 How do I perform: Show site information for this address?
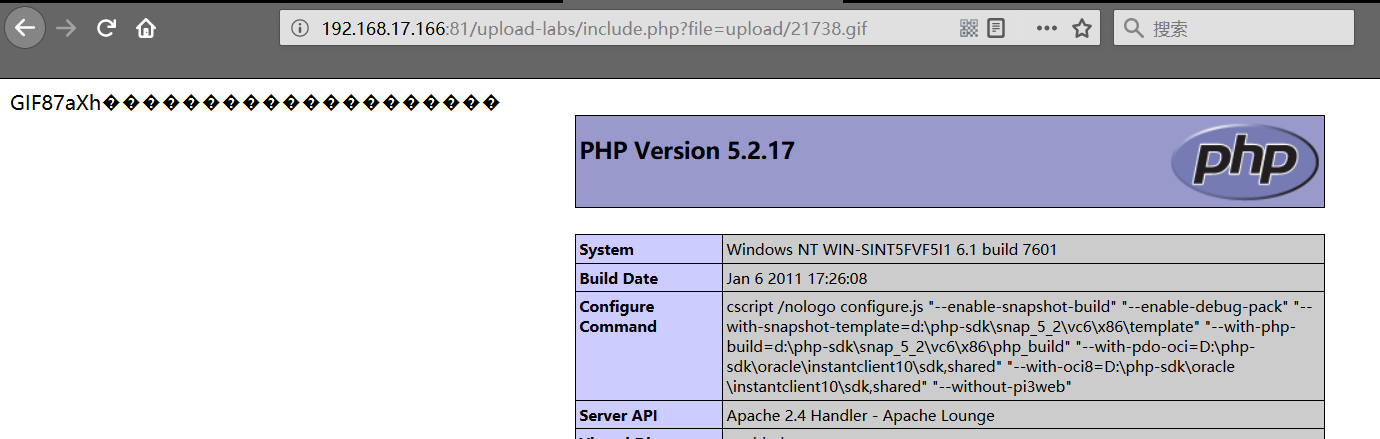[x=299, y=28]
